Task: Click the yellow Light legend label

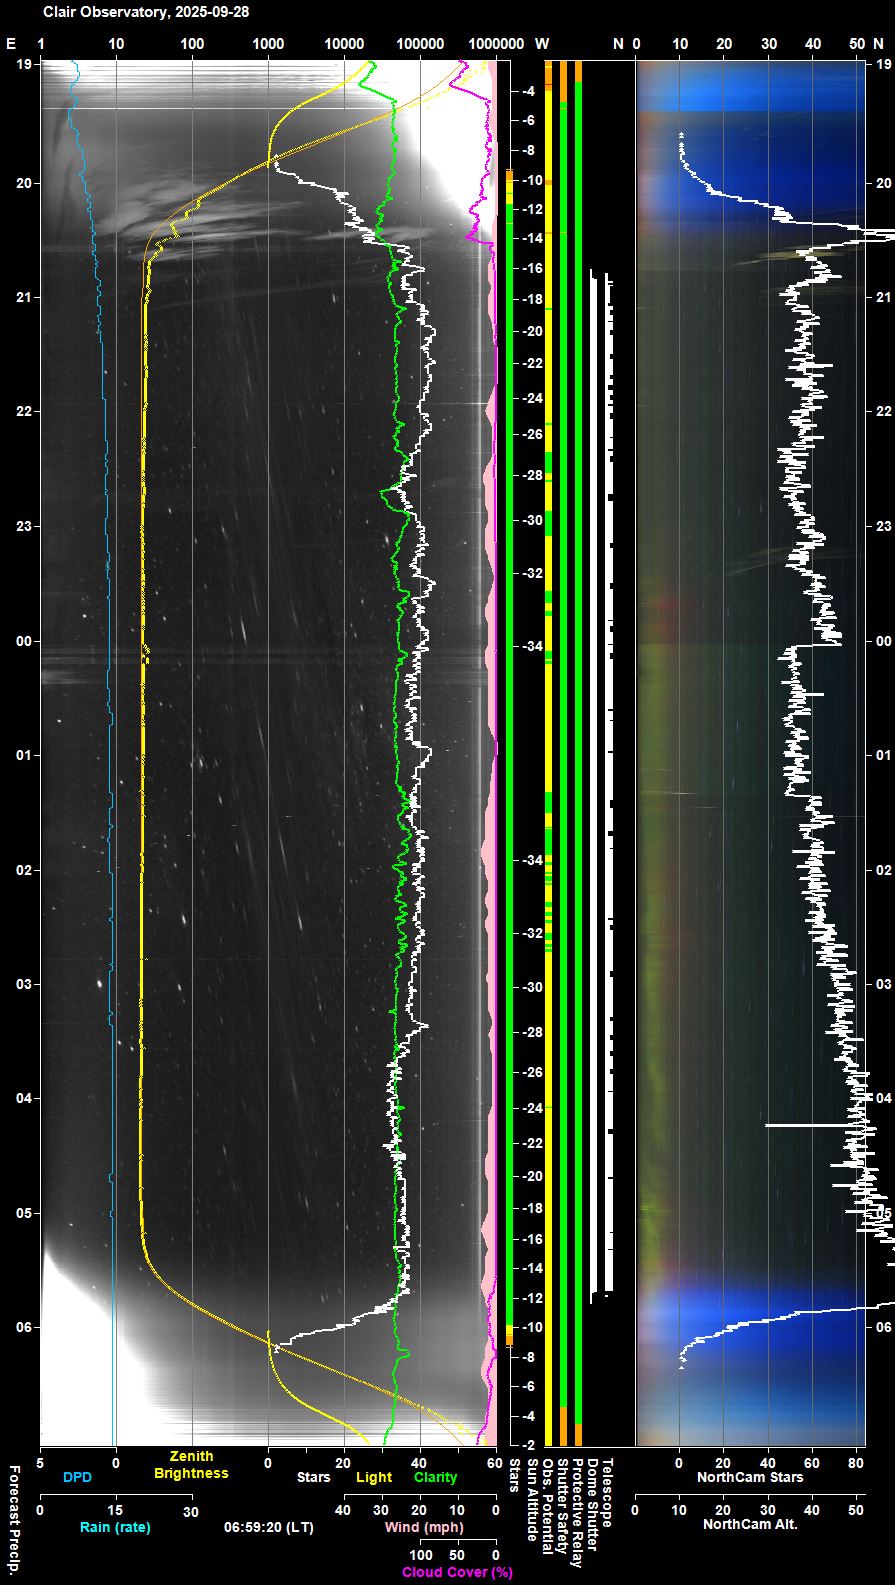Action: pyautogui.click(x=374, y=1477)
